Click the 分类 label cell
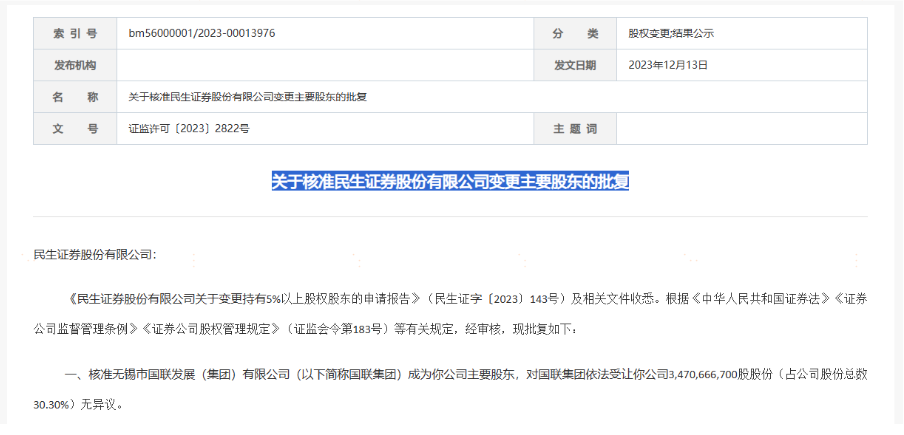 click(x=575, y=33)
